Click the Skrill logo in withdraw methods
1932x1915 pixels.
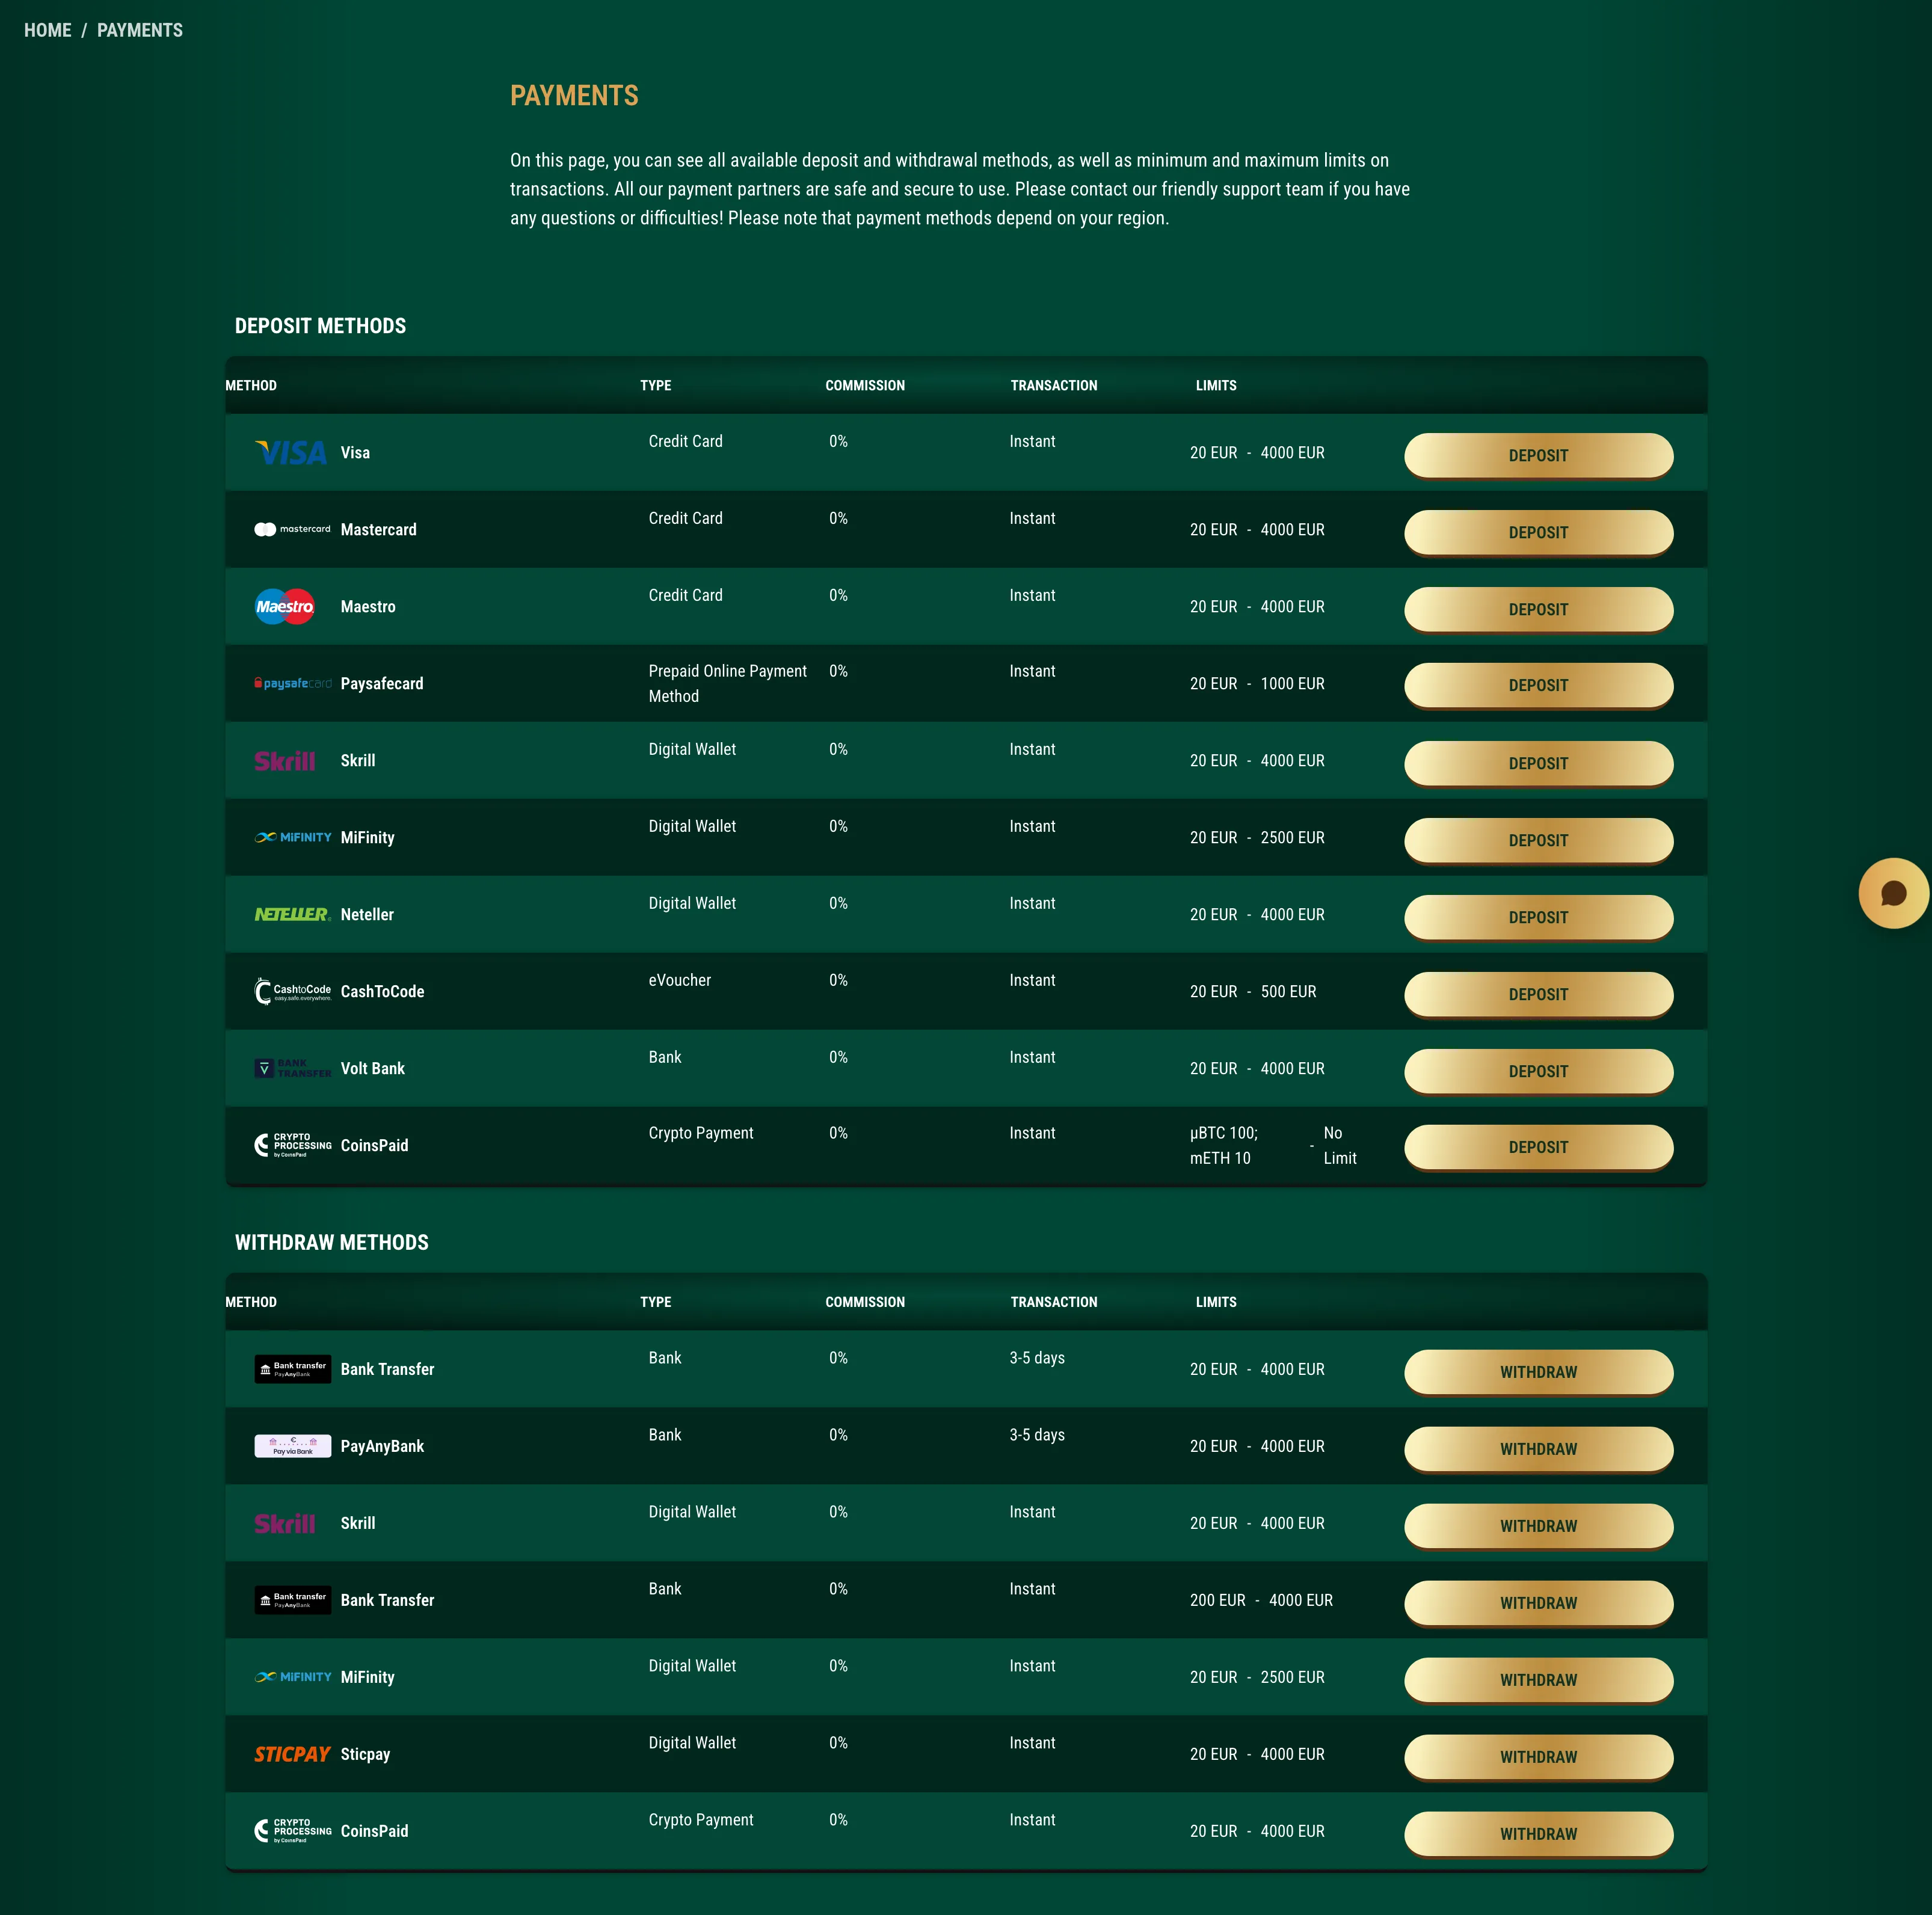[285, 1523]
